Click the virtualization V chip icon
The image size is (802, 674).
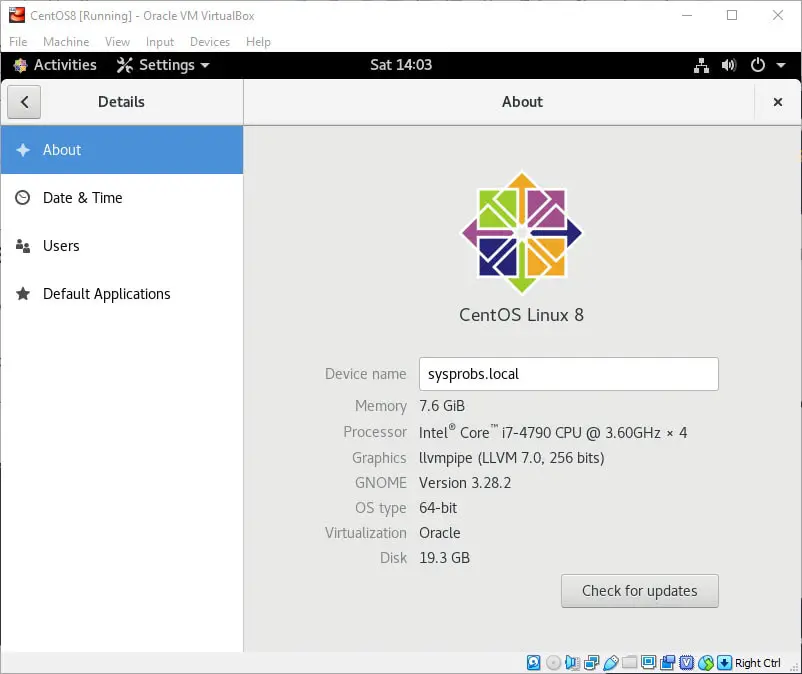click(686, 663)
